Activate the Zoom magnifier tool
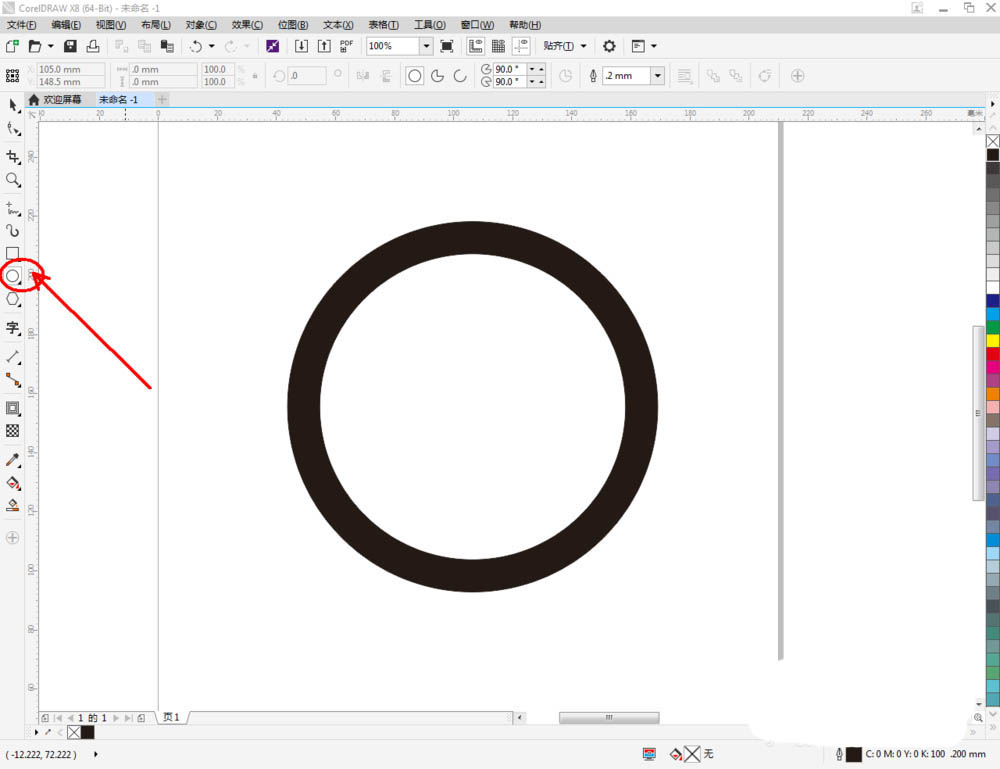Image resolution: width=1000 pixels, height=769 pixels. coord(13,180)
